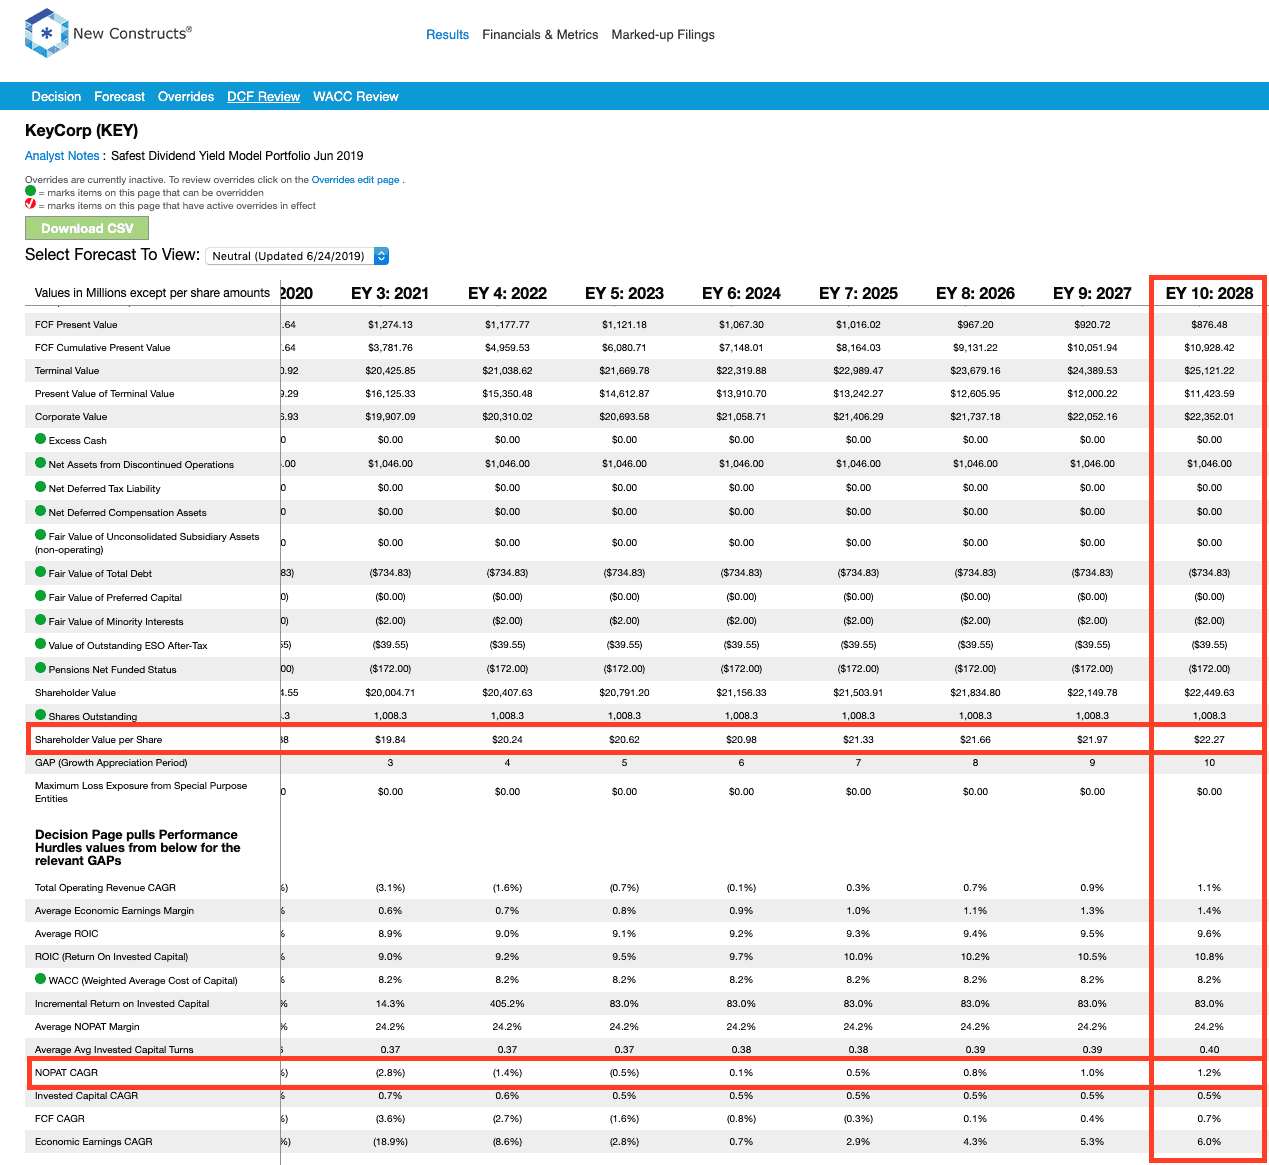Click green override dot next to Excess Cash
Viewport: 1269px width, 1165px height.
pyautogui.click(x=41, y=439)
